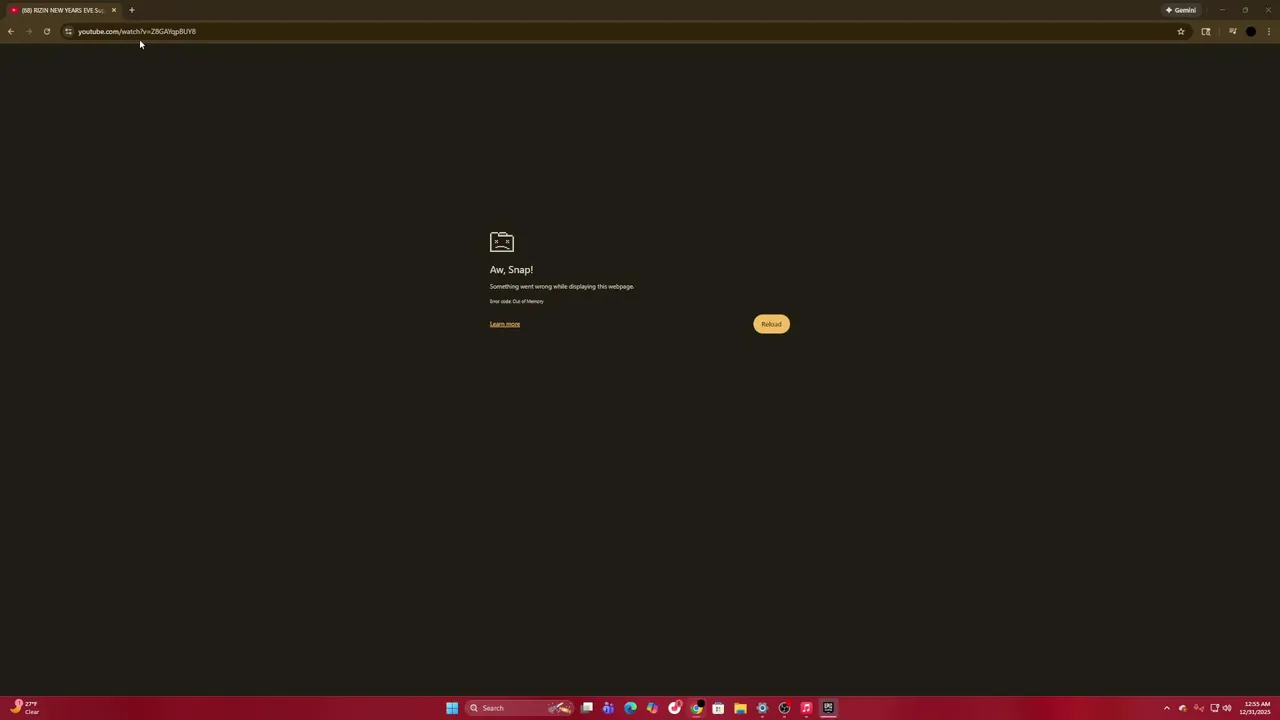
Task: Click the 'Error code: Out of Memory' text
Action: pyautogui.click(x=517, y=301)
